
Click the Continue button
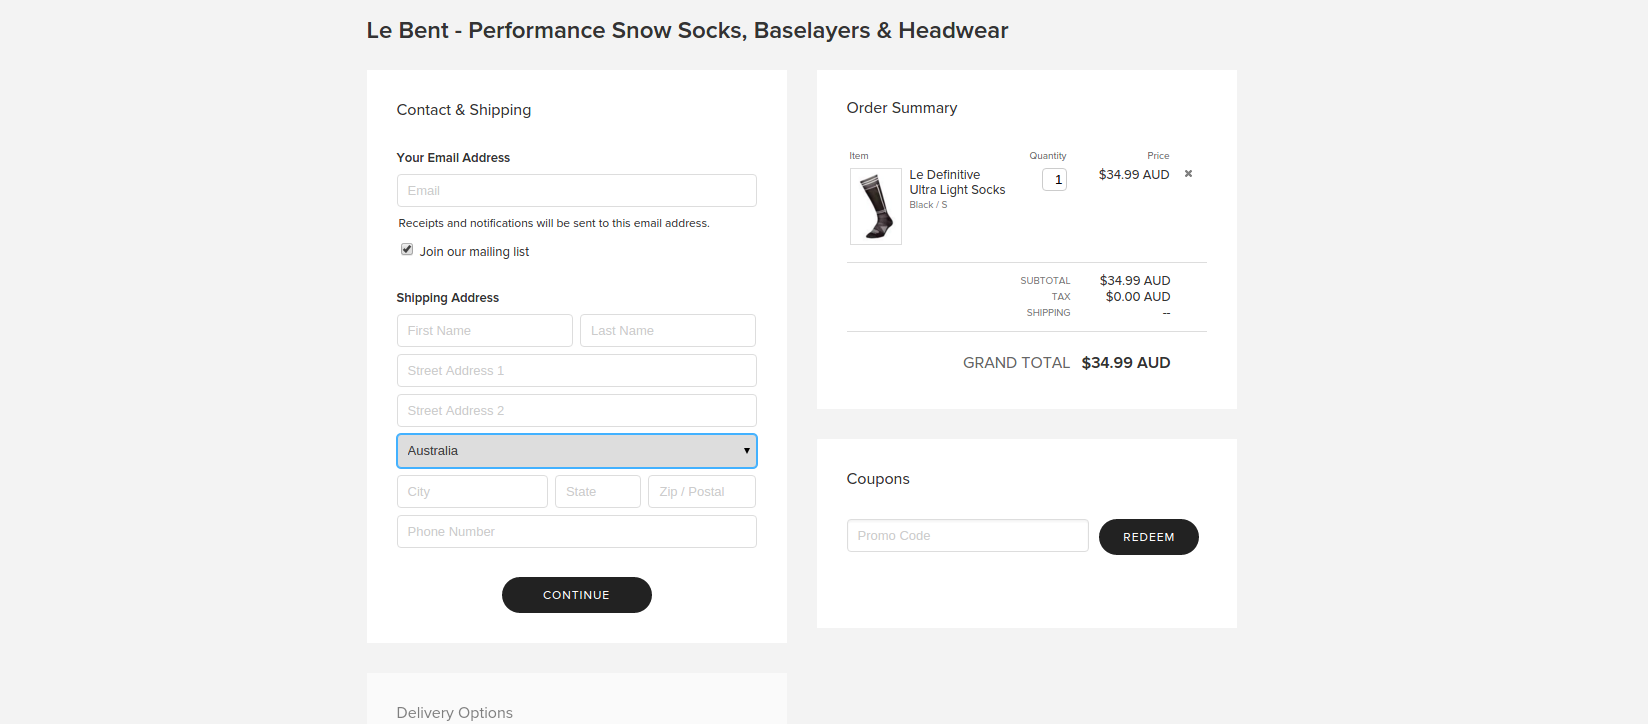point(576,594)
